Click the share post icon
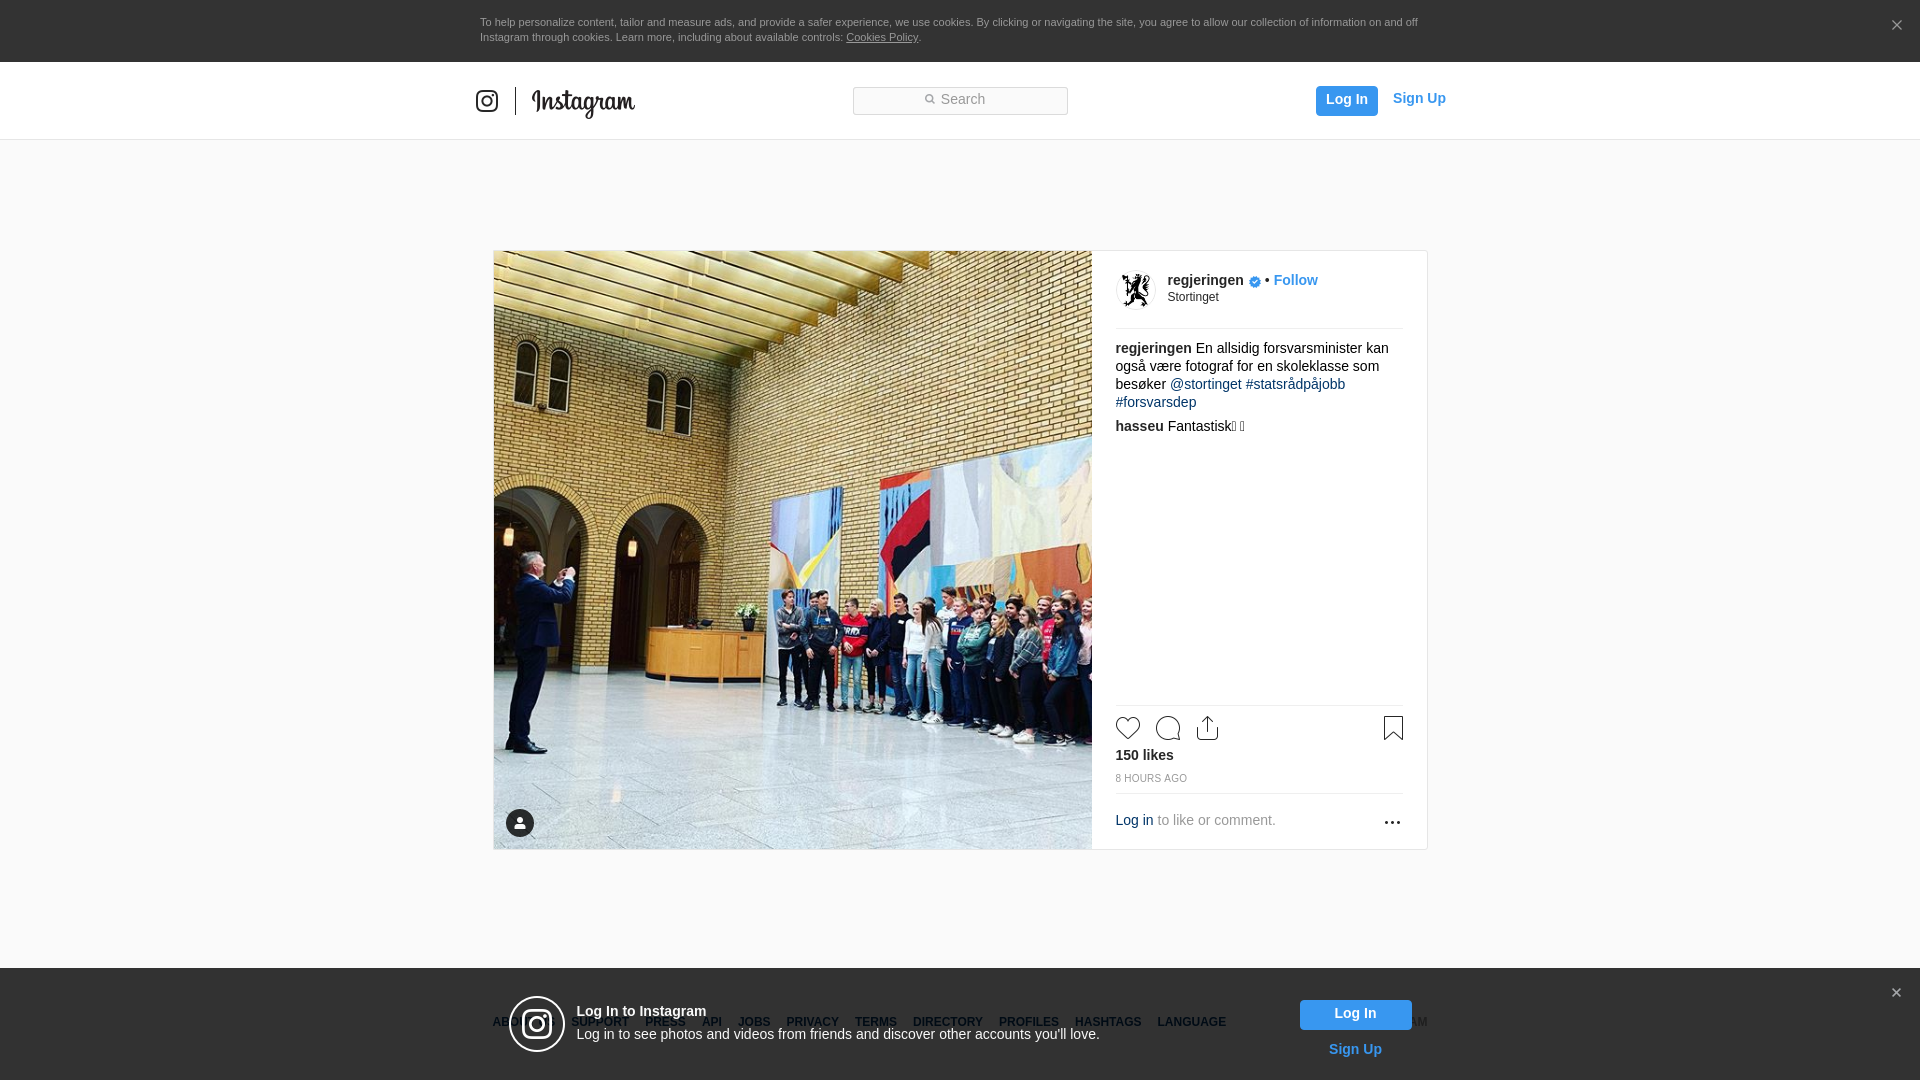Viewport: 1920px width, 1080px height. coord(1207,728)
